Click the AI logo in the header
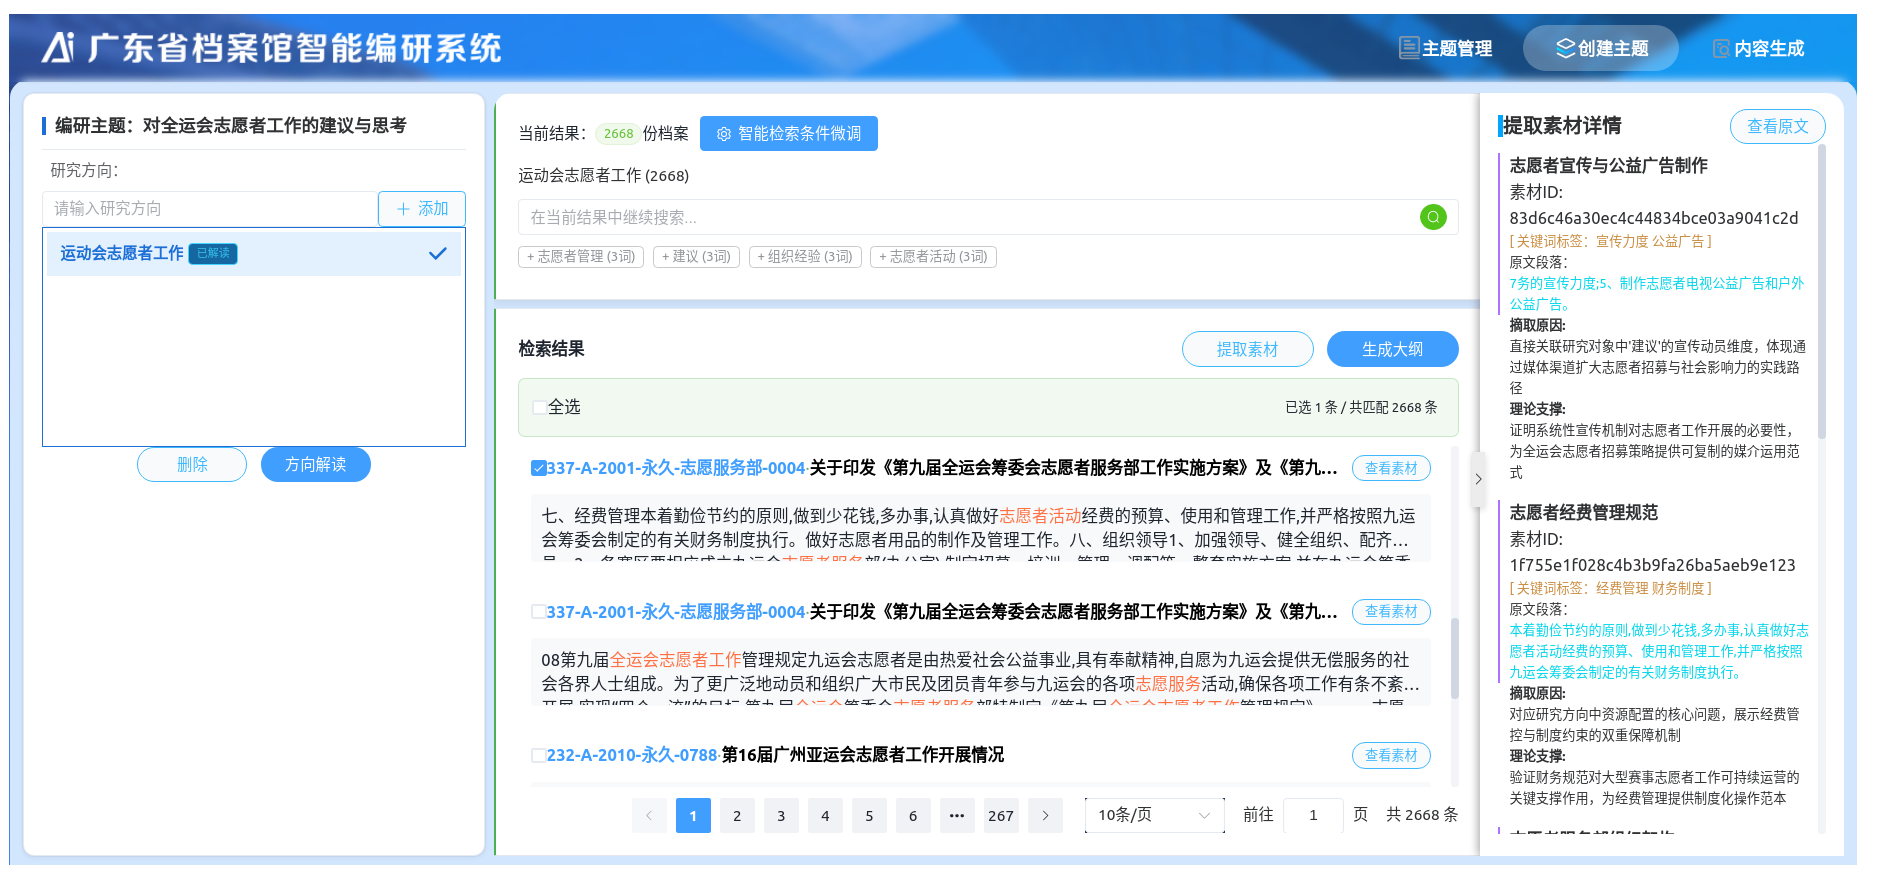Viewport: 1879px width, 872px height. [x=58, y=47]
